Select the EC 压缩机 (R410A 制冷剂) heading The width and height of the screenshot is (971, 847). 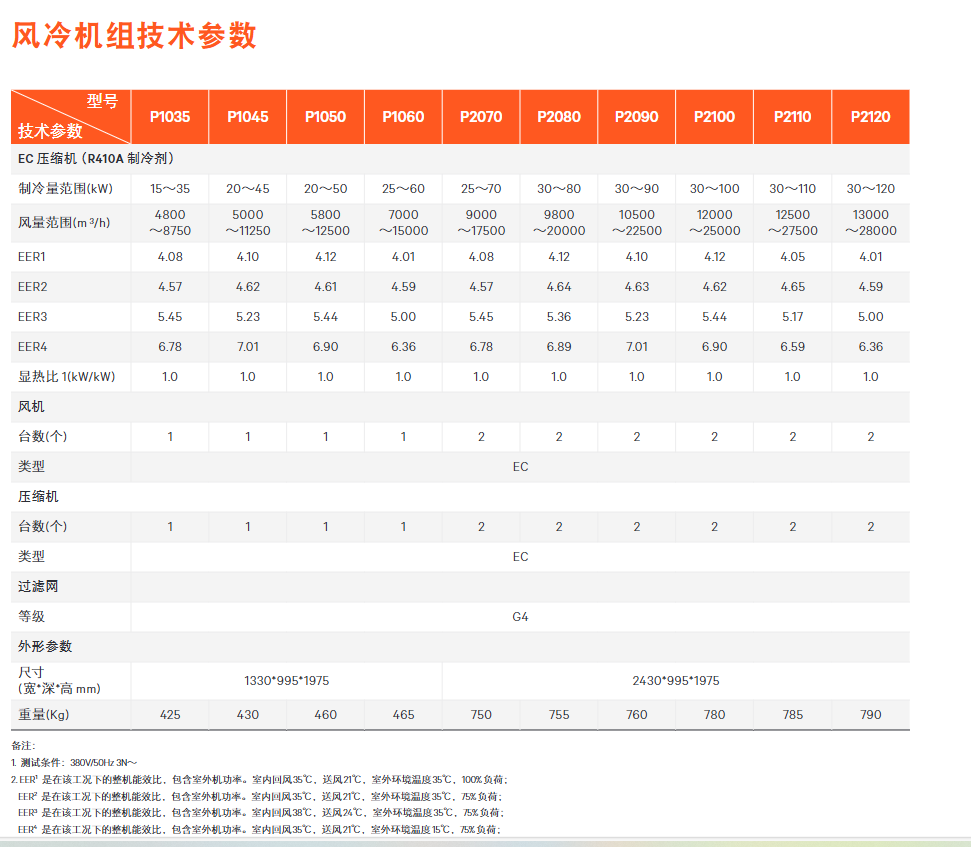click(x=98, y=158)
